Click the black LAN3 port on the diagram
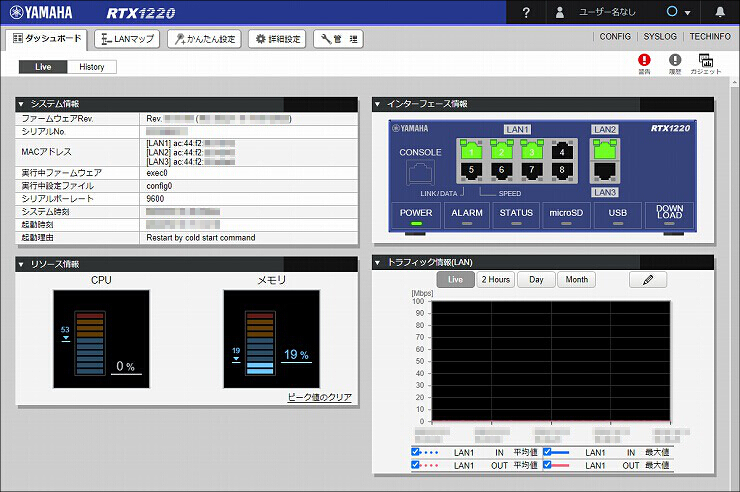Viewport: 740px width, 492px height. point(605,171)
